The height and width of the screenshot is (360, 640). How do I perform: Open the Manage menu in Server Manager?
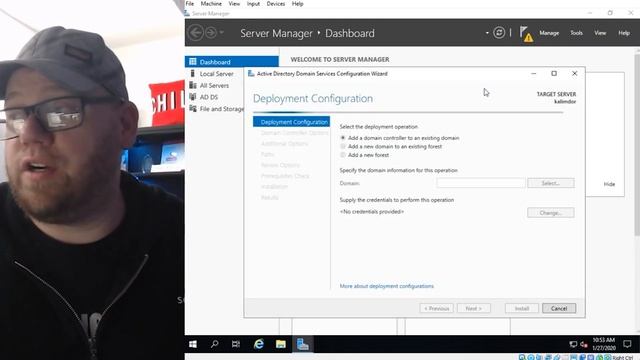[549, 33]
